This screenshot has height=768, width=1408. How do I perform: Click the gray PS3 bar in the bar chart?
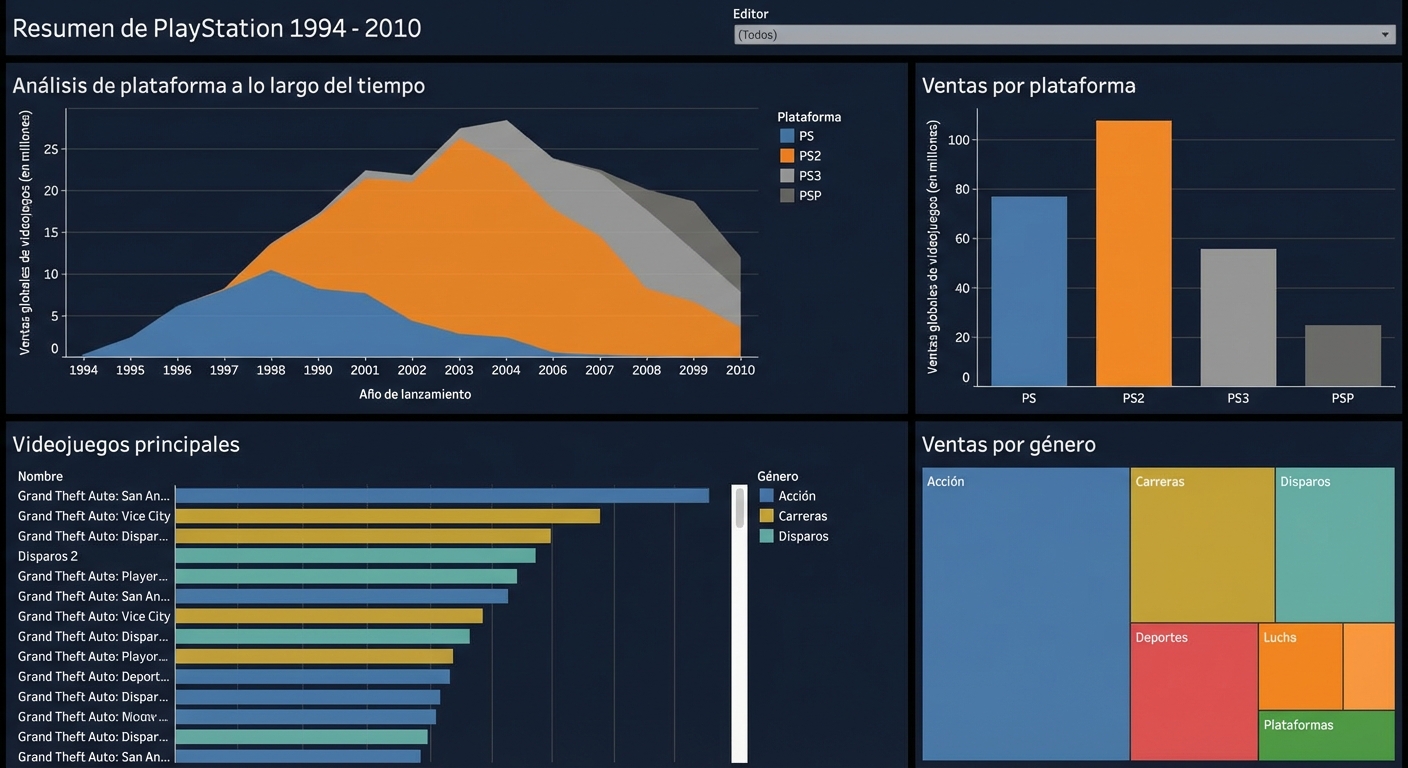pyautogui.click(x=1238, y=317)
